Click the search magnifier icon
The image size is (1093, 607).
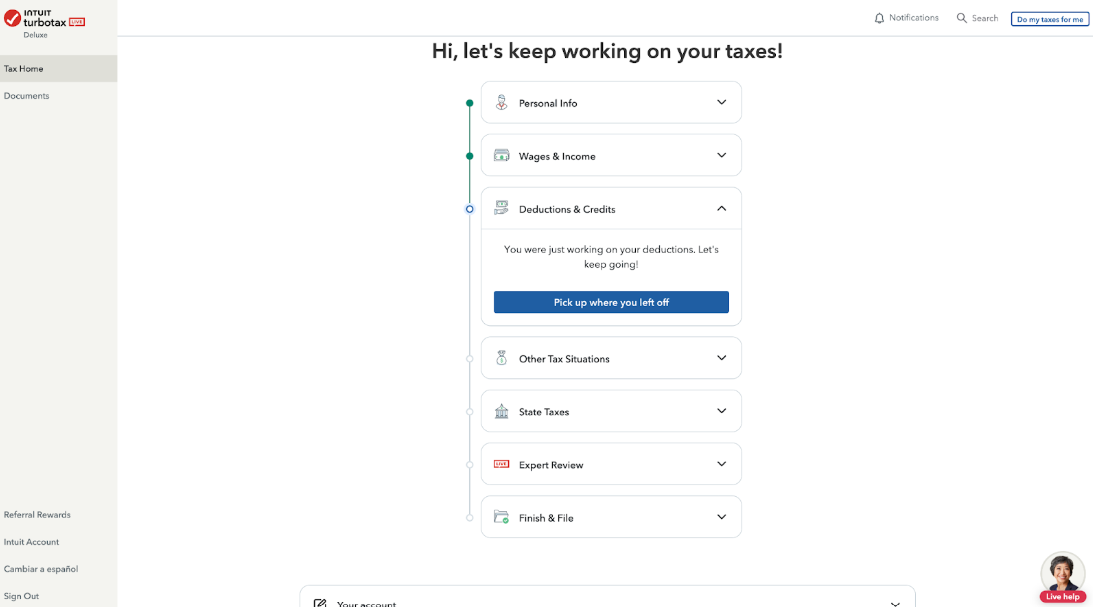[x=961, y=18]
